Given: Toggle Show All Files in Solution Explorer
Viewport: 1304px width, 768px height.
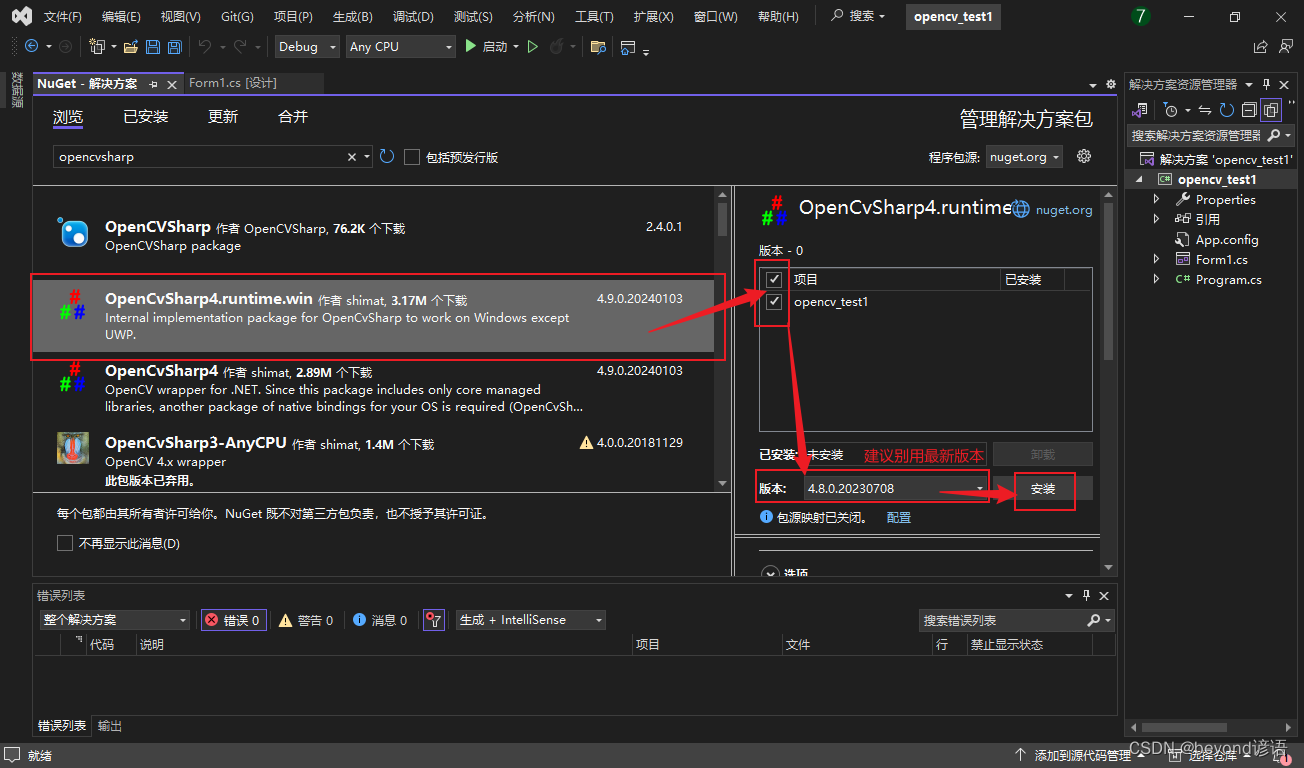Looking at the screenshot, I should [x=1271, y=110].
